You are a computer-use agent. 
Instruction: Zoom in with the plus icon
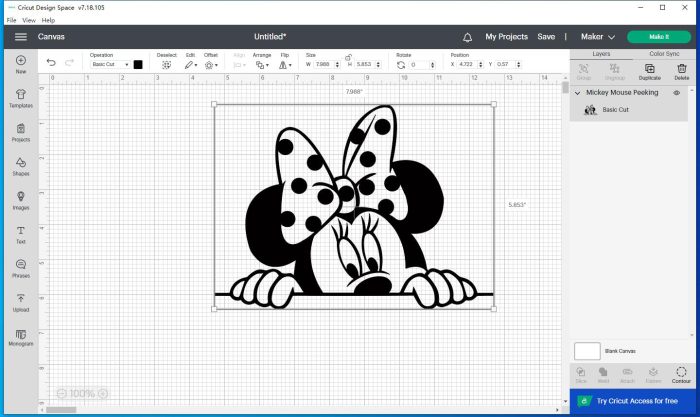click(103, 393)
